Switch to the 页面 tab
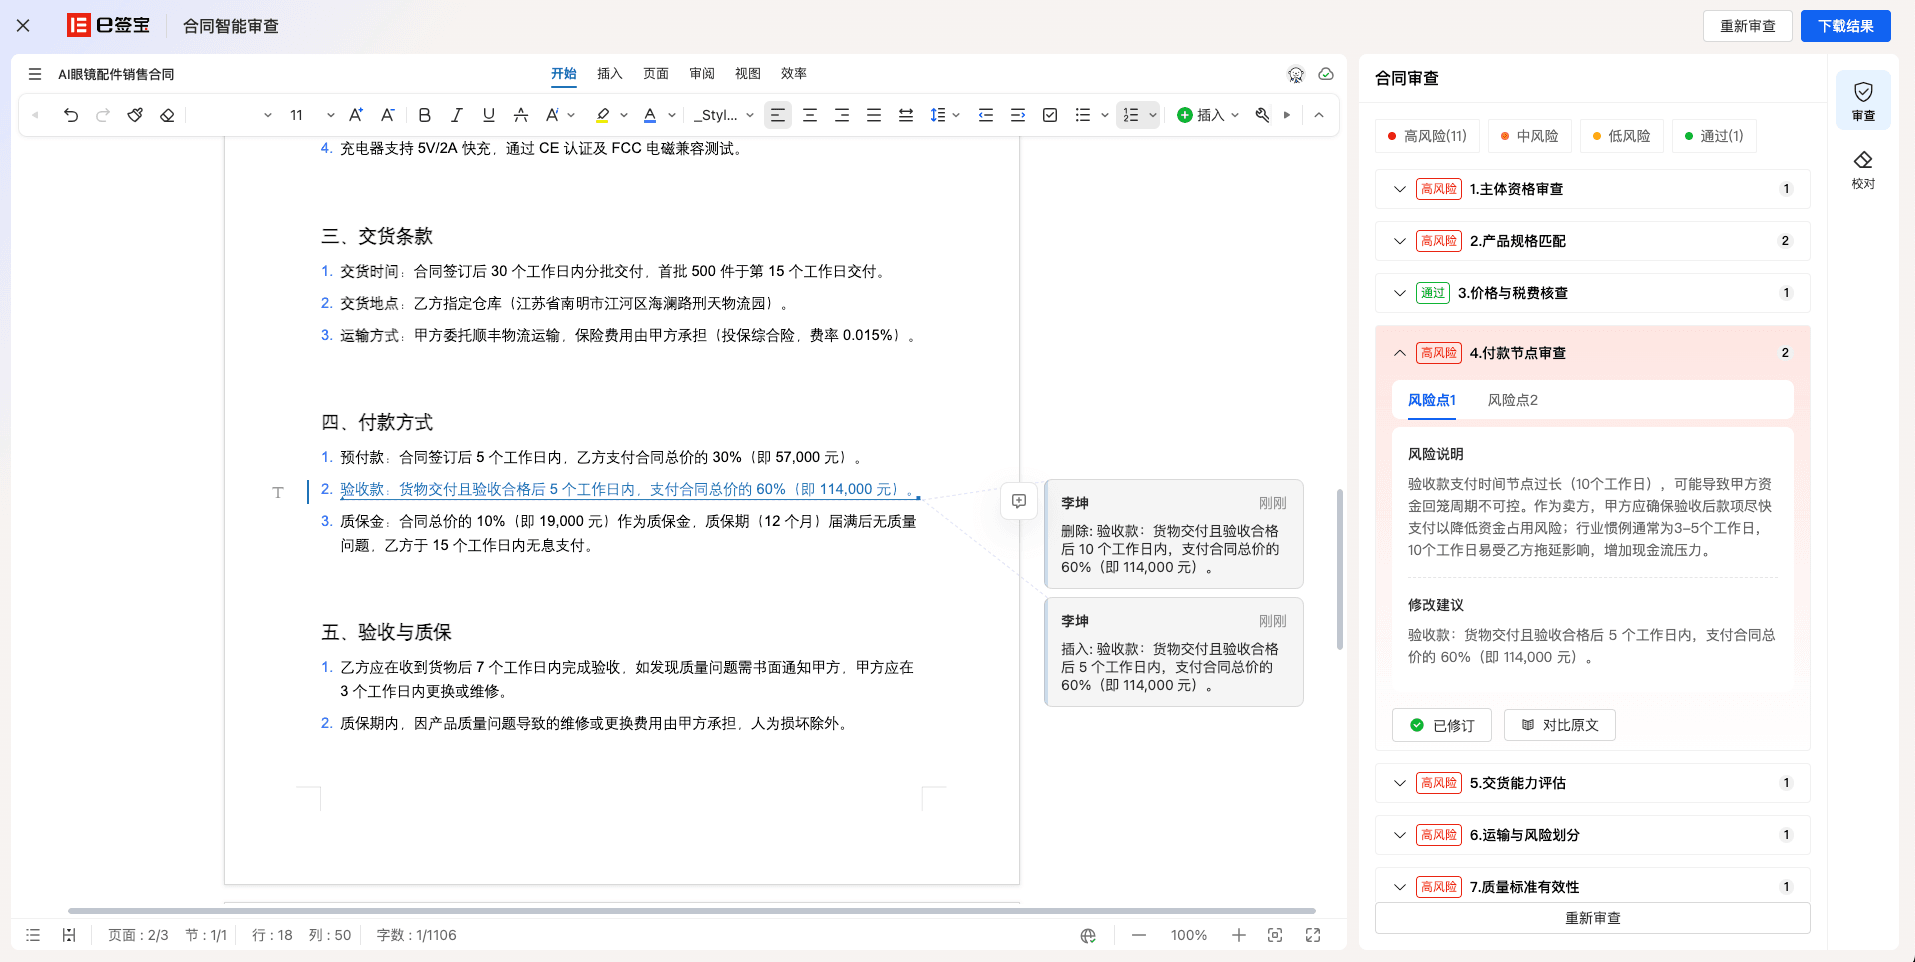 [656, 73]
